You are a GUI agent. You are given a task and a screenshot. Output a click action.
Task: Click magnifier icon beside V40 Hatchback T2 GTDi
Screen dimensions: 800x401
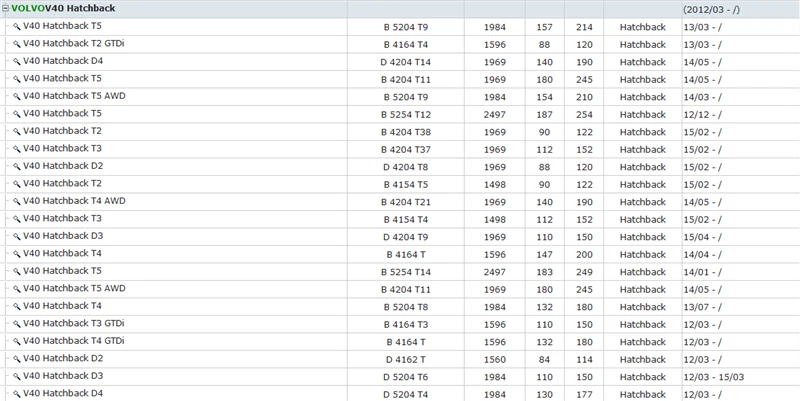click(x=17, y=44)
